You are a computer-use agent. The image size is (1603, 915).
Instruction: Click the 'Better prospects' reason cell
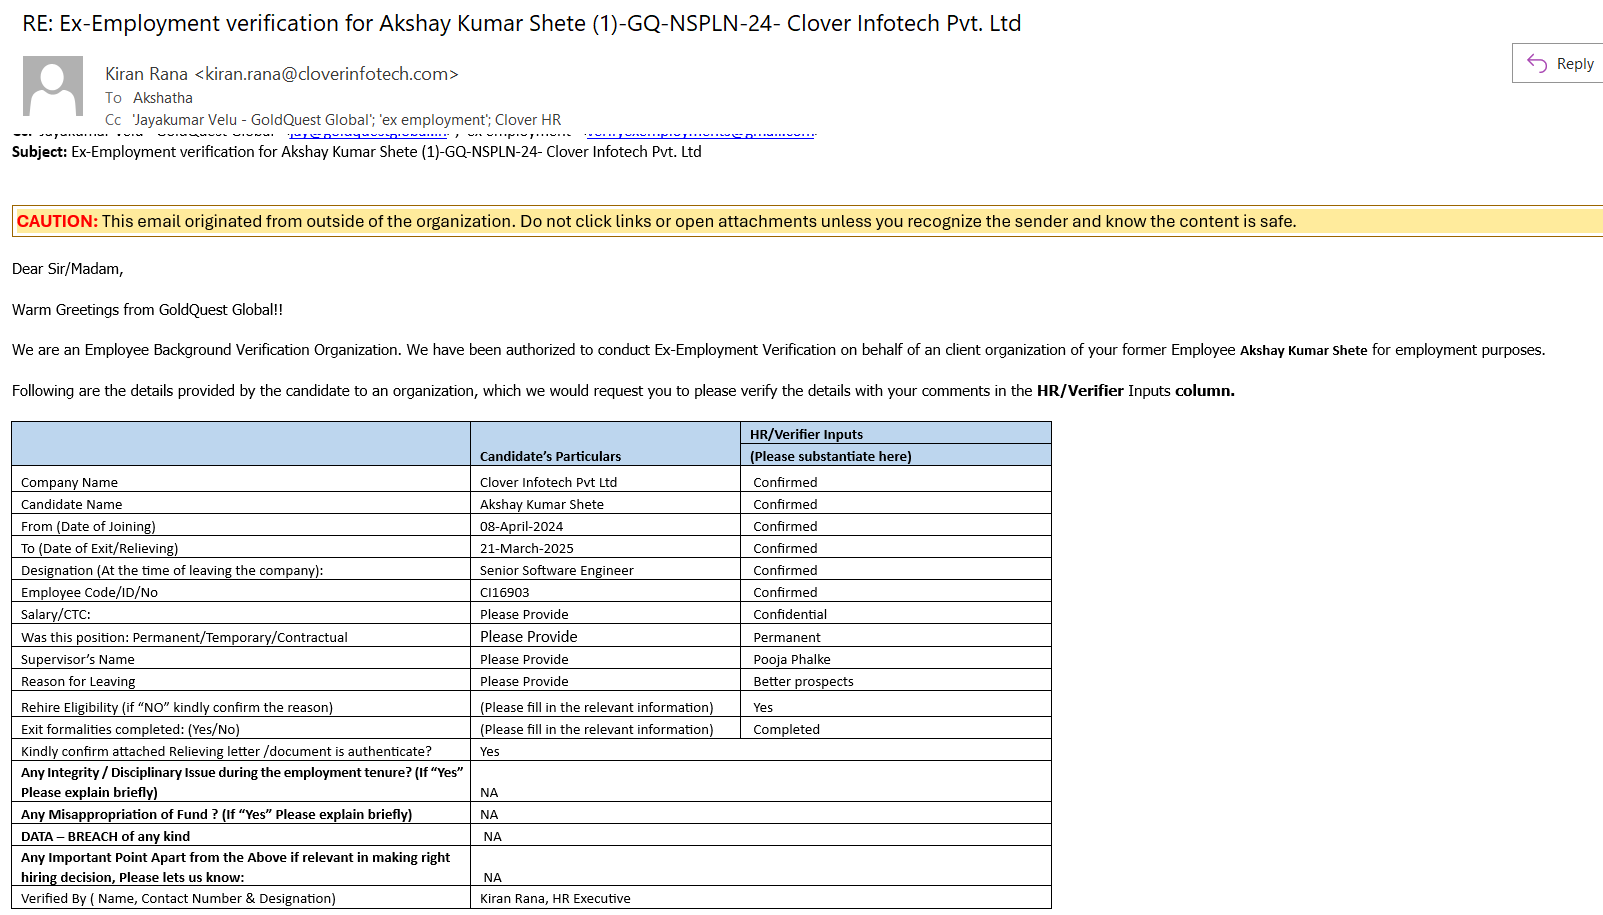tap(803, 681)
